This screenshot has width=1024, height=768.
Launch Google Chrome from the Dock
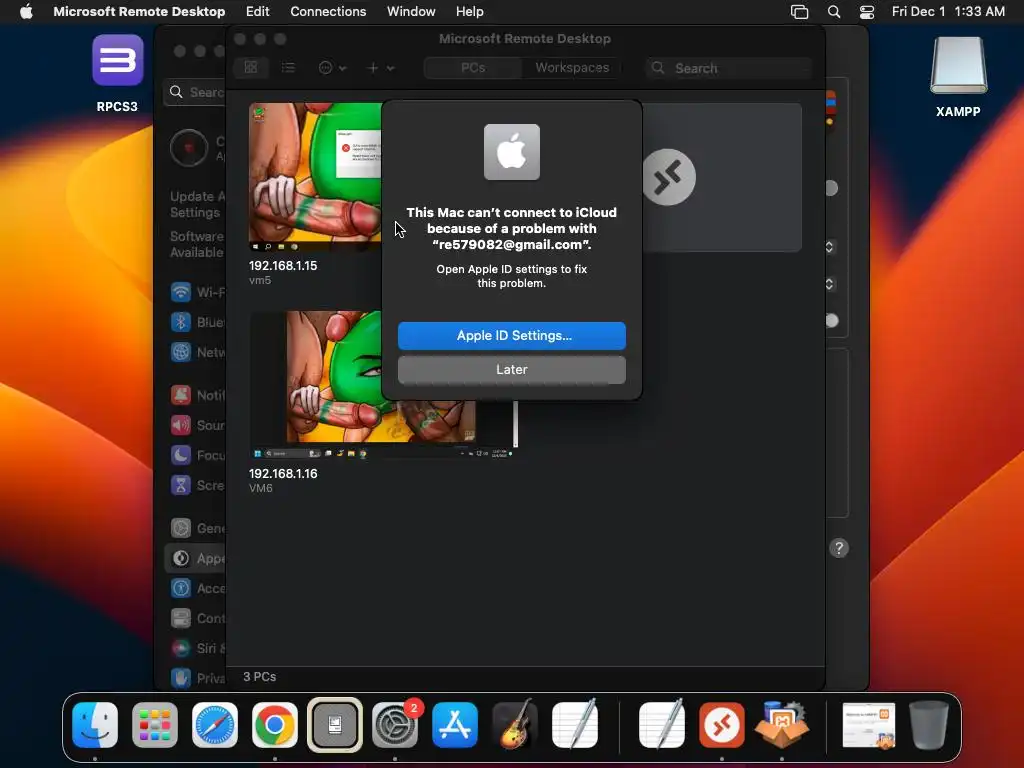275,725
